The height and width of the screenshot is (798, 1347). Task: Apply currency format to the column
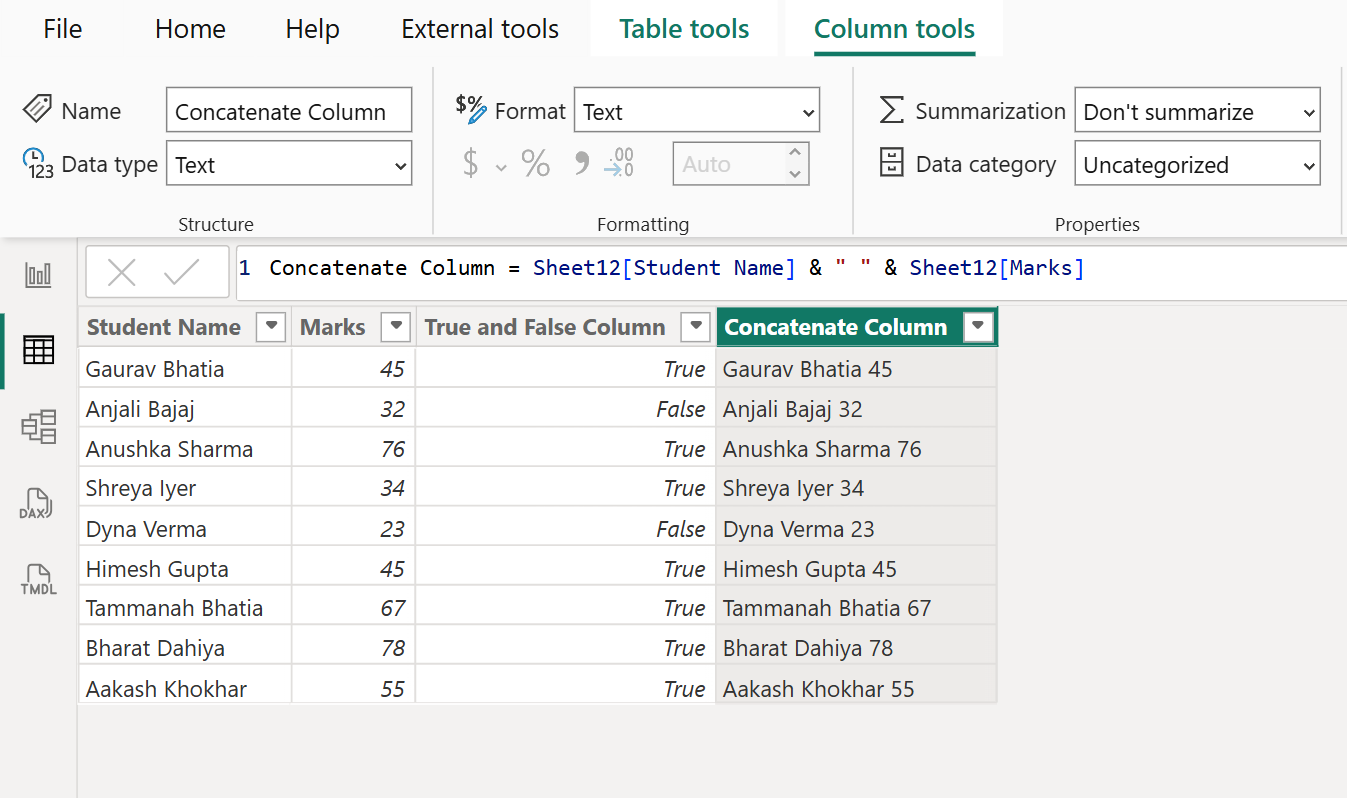pyautogui.click(x=472, y=164)
